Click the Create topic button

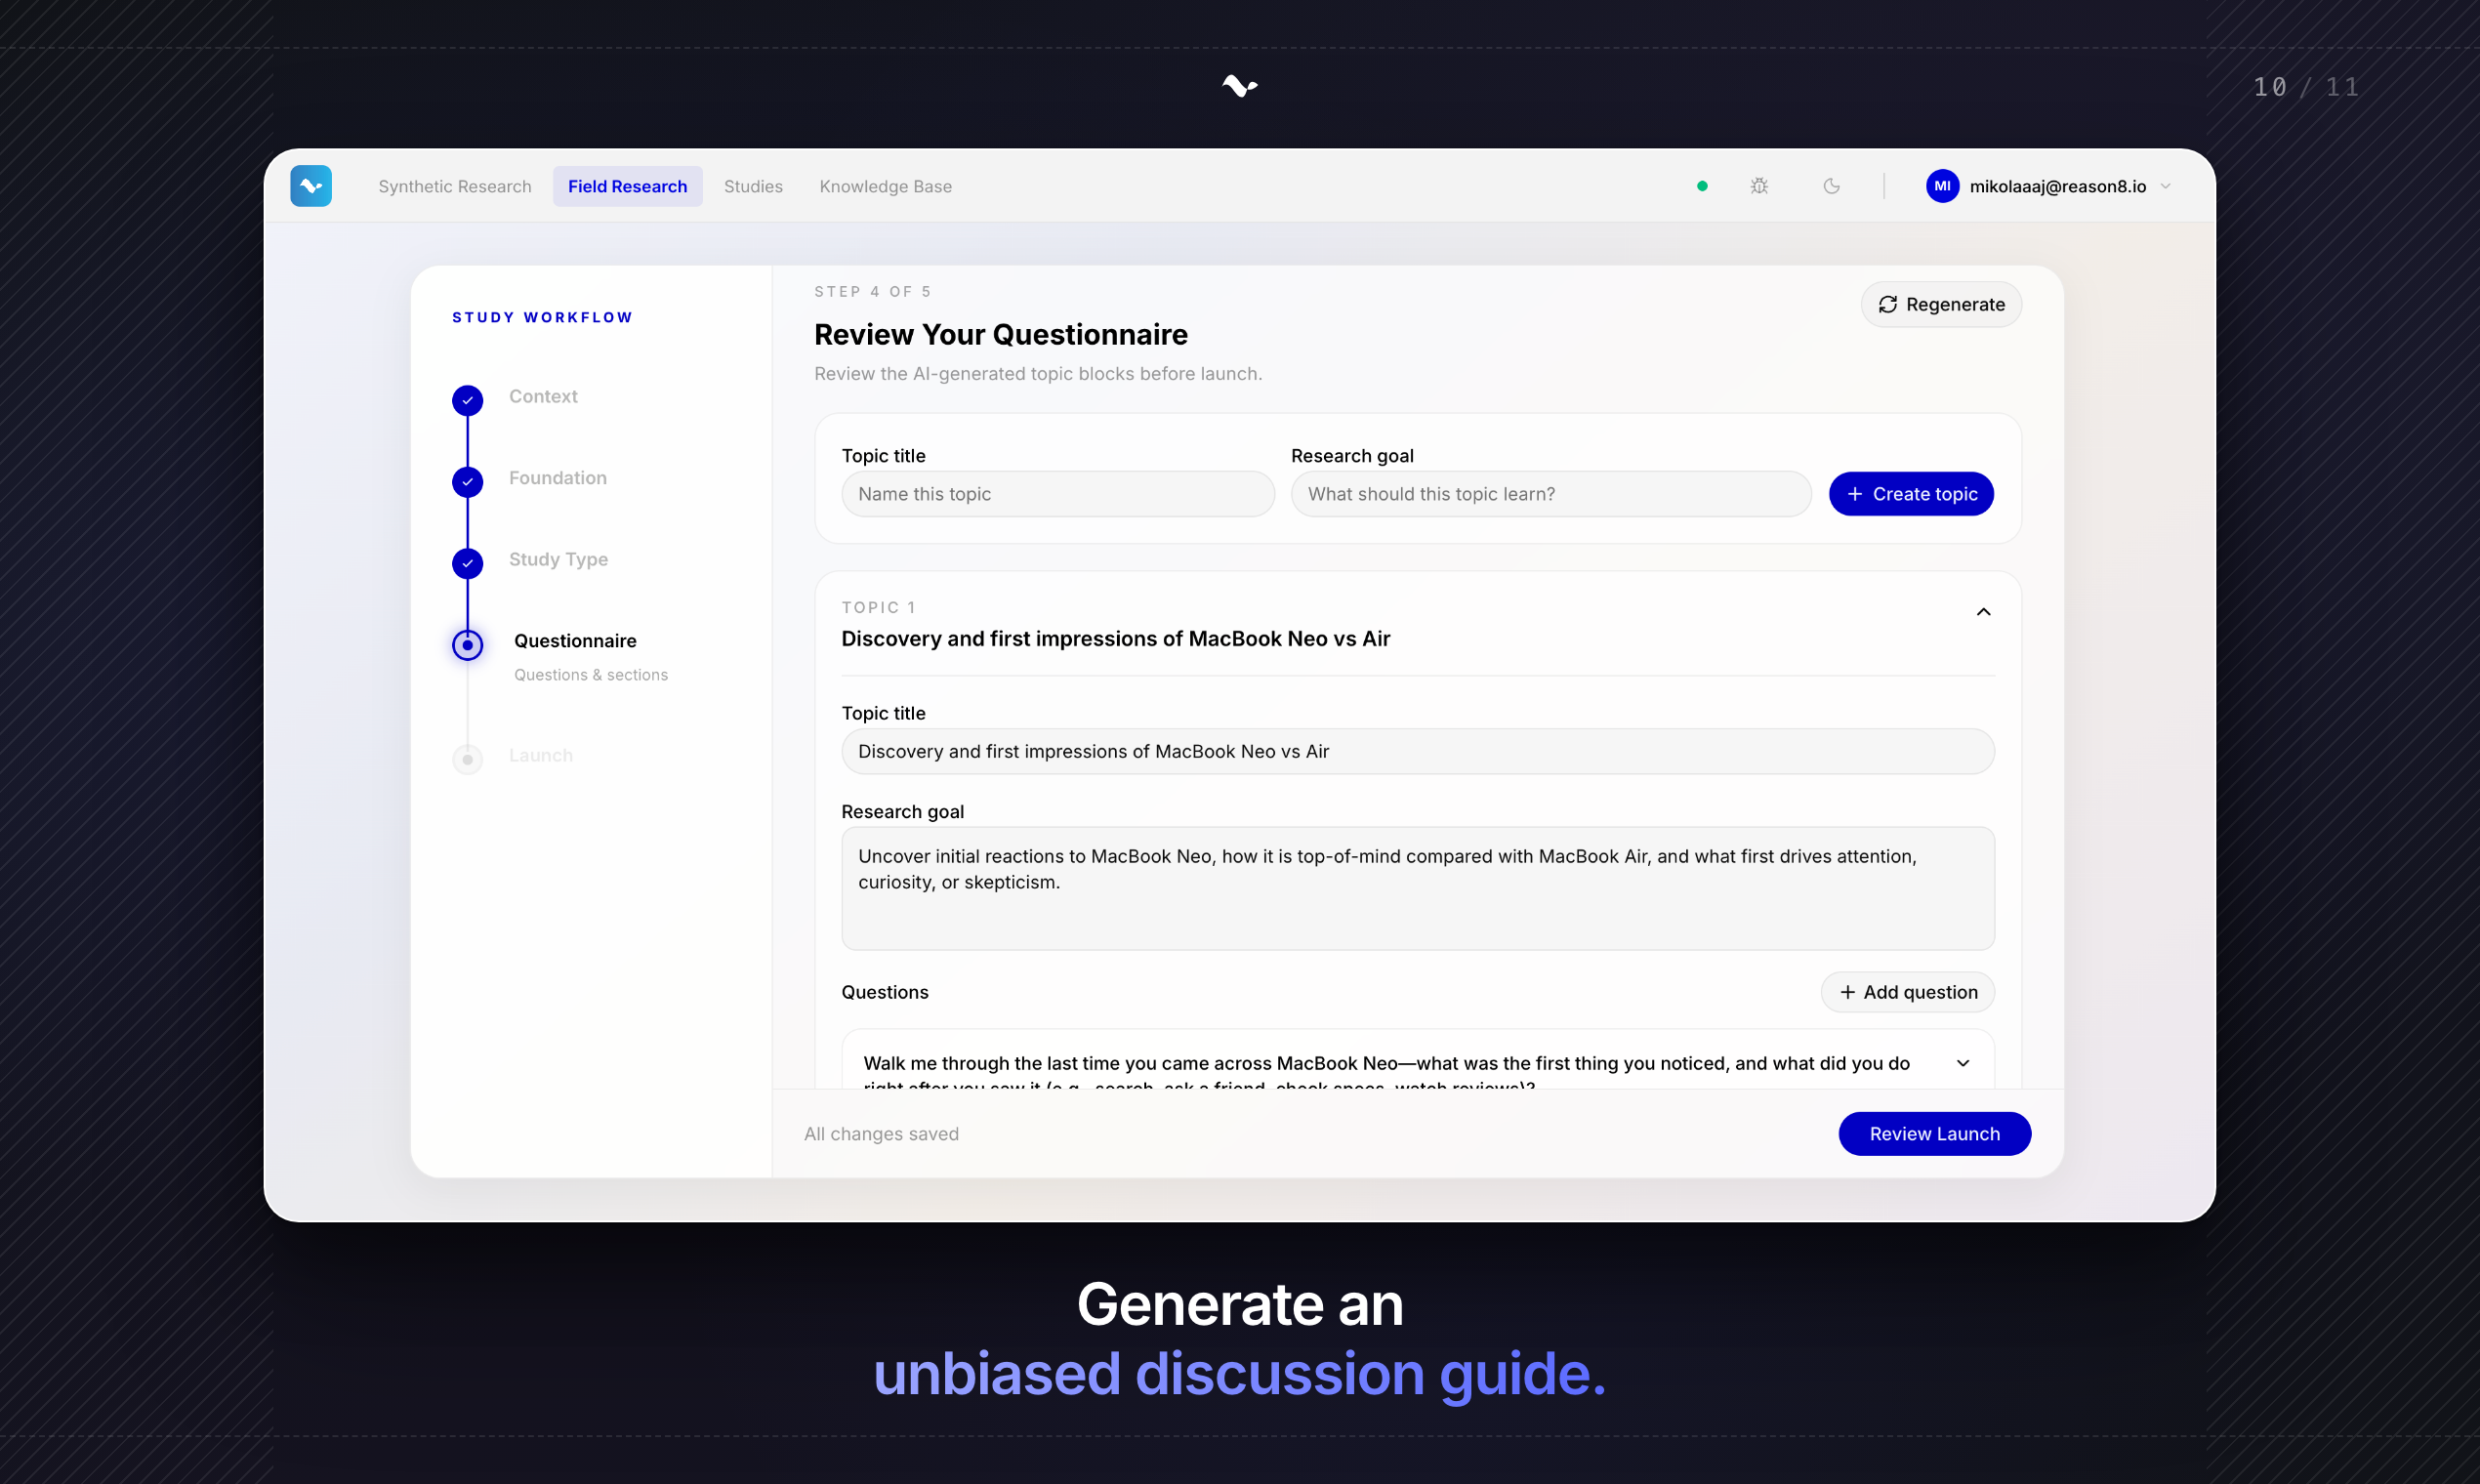click(1910, 494)
